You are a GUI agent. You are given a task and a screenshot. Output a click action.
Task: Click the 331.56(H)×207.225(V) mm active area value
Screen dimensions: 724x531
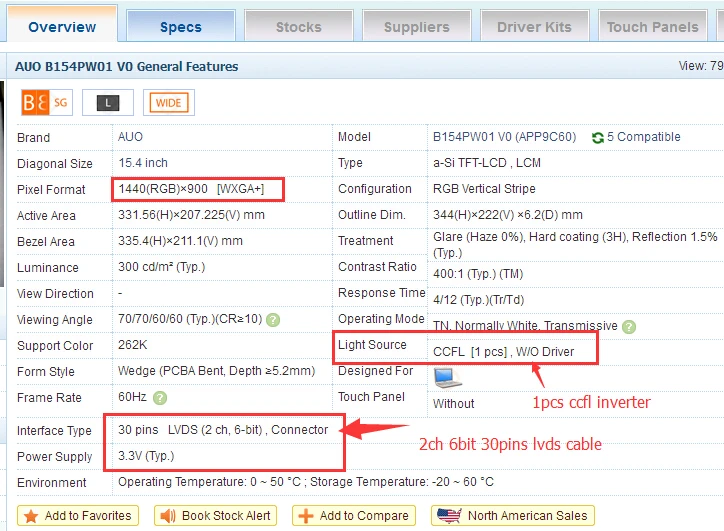click(191, 215)
